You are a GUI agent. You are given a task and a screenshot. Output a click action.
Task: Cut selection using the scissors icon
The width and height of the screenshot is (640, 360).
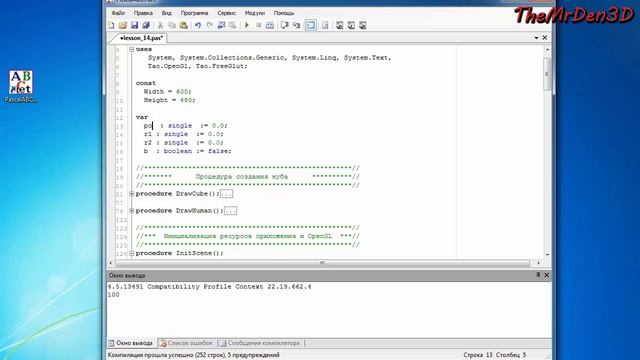(160, 25)
